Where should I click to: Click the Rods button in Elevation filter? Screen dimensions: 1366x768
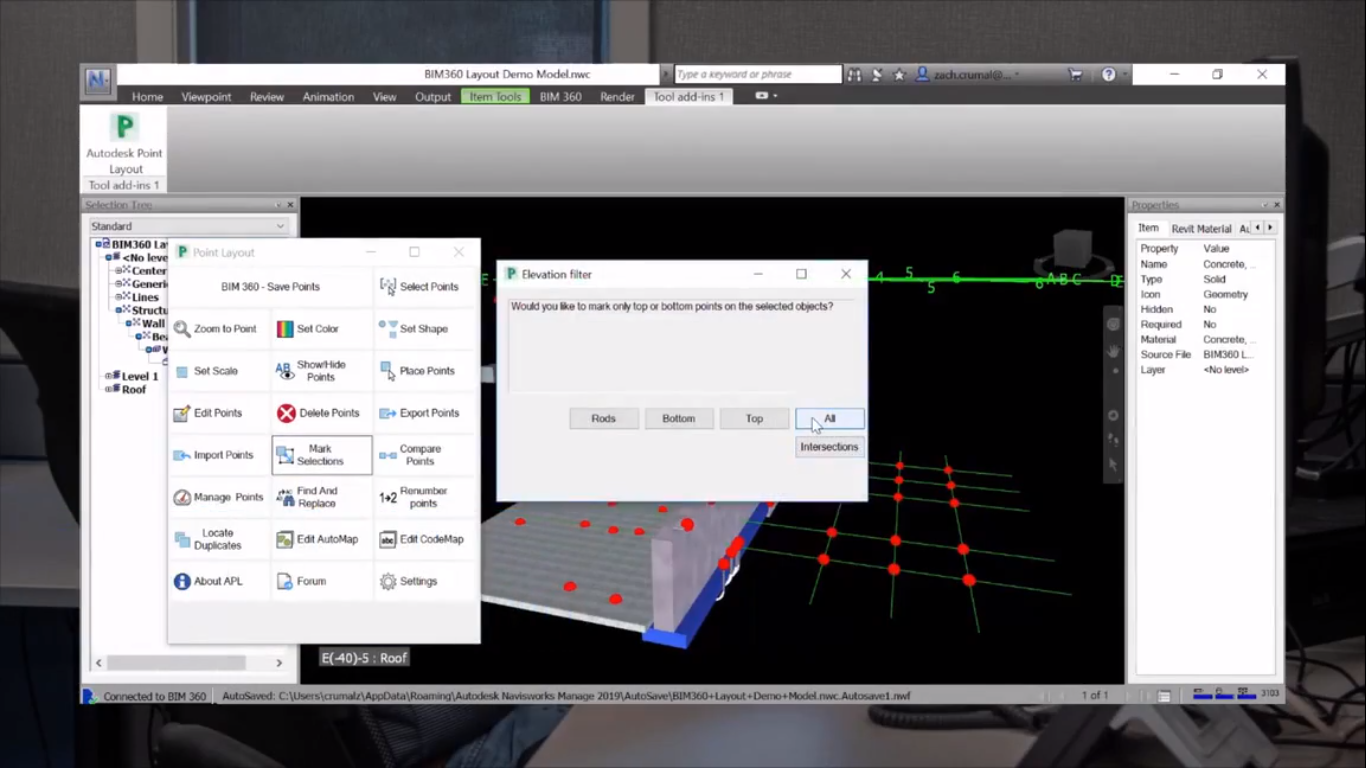tap(604, 419)
